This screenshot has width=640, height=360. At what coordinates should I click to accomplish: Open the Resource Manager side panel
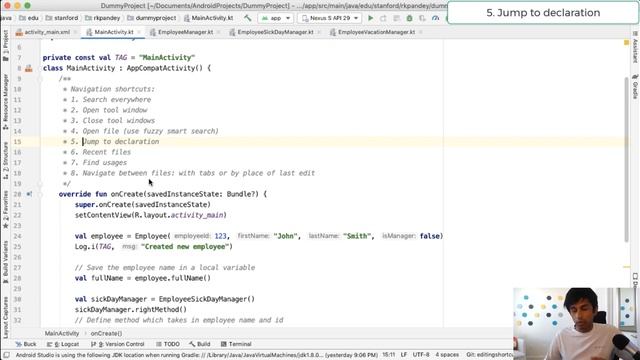tap(5, 102)
